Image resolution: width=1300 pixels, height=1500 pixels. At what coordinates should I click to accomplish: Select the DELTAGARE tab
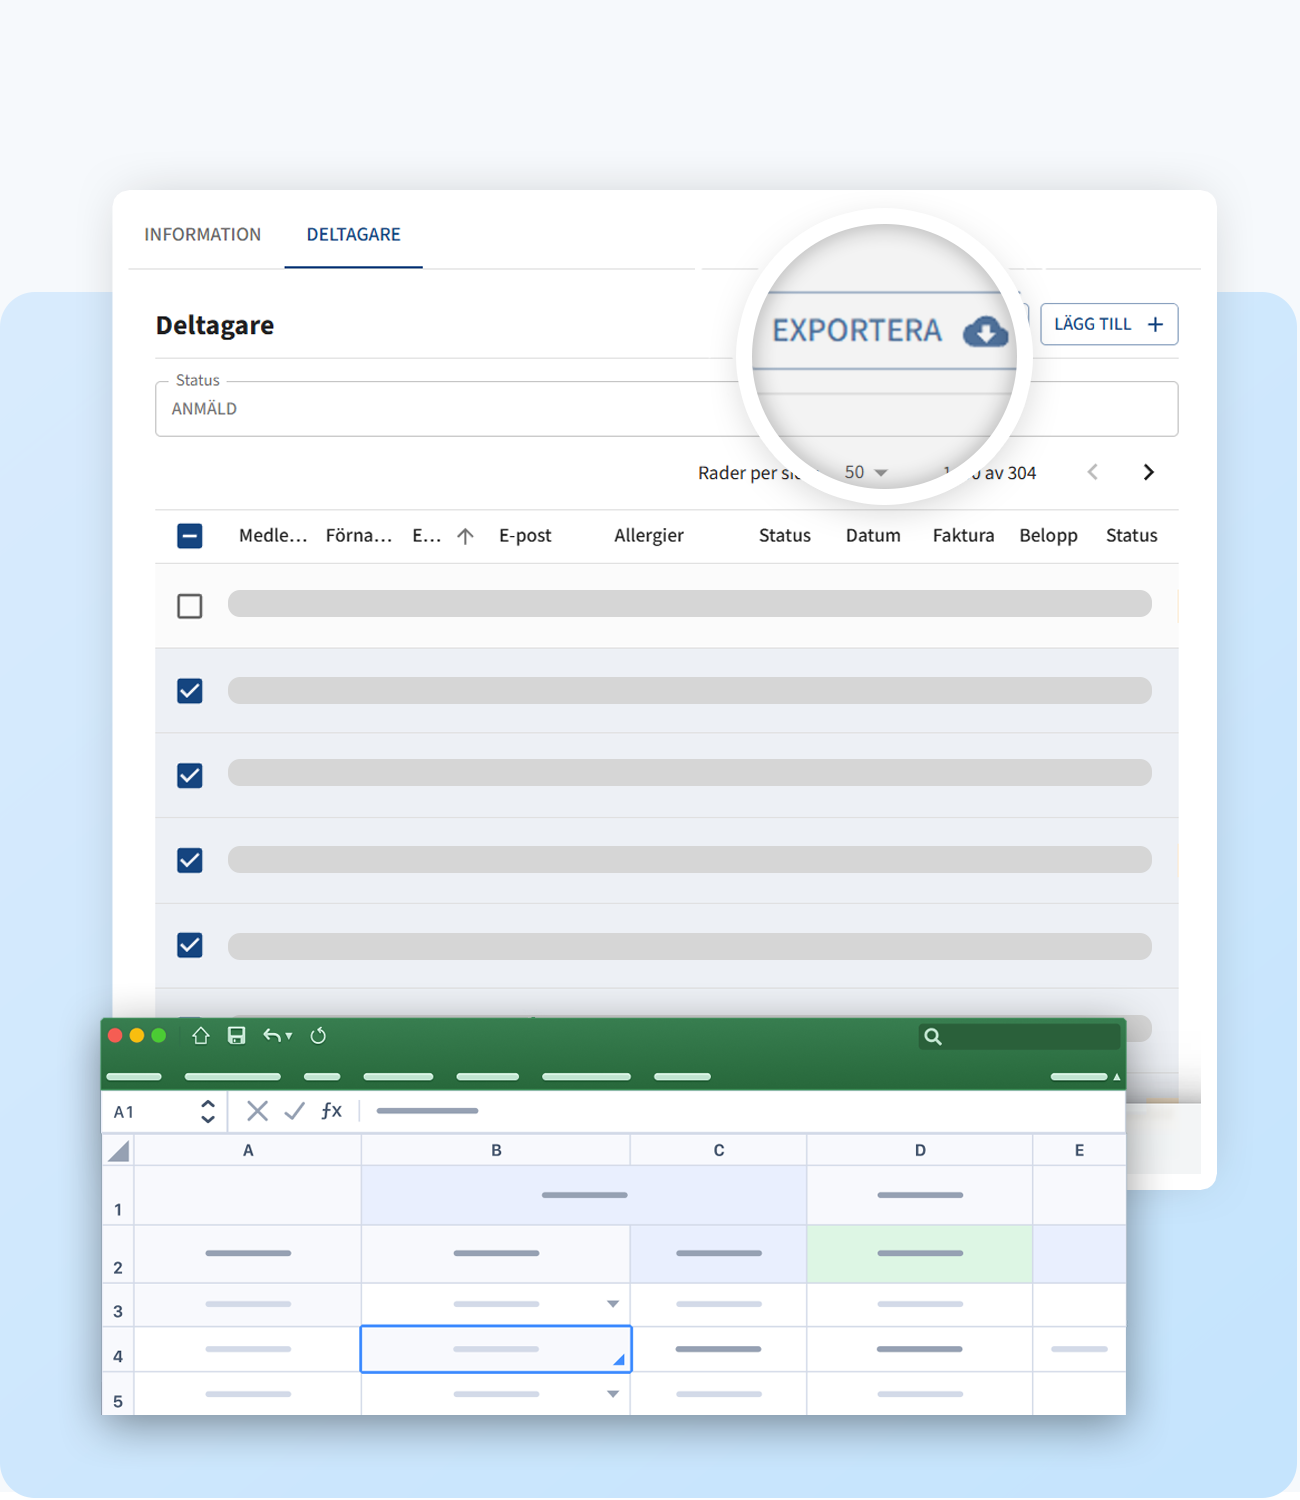pyautogui.click(x=353, y=234)
